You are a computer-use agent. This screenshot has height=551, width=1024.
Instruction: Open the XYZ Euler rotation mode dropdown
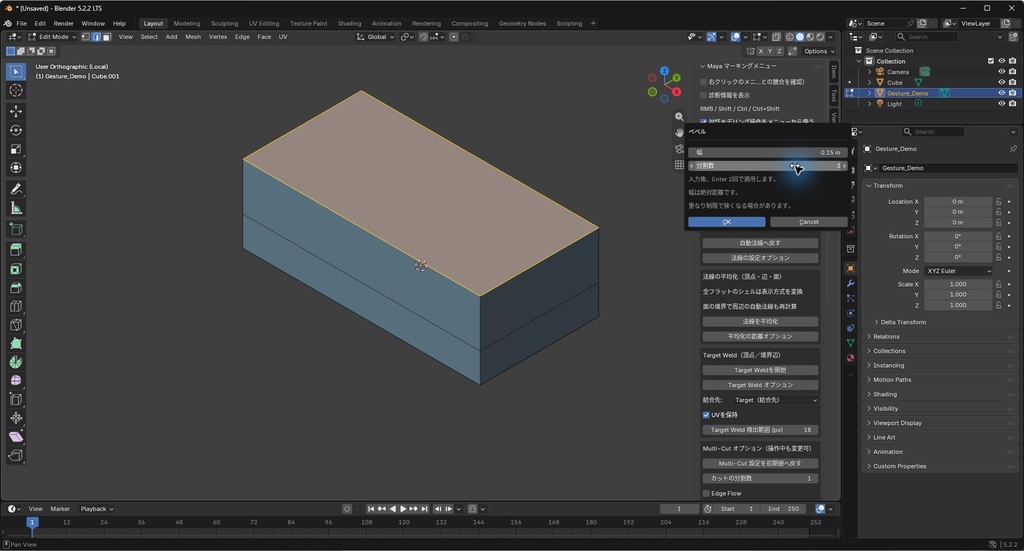(x=958, y=271)
